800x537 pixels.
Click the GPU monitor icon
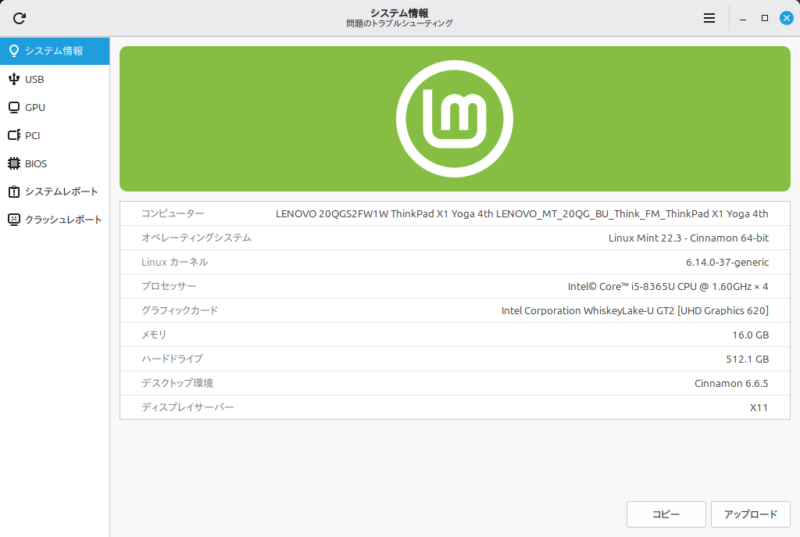14,107
